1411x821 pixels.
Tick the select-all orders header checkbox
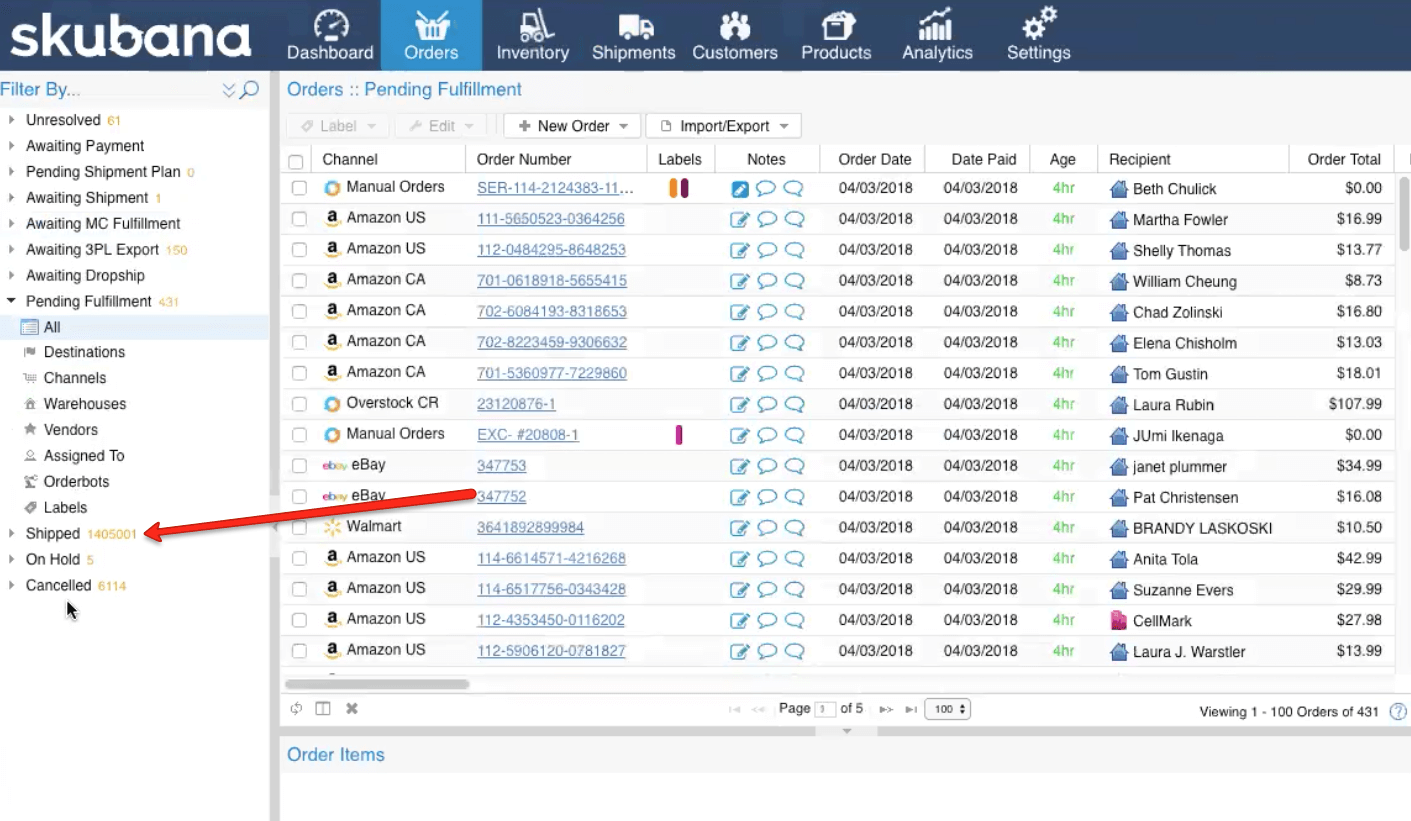(x=296, y=161)
